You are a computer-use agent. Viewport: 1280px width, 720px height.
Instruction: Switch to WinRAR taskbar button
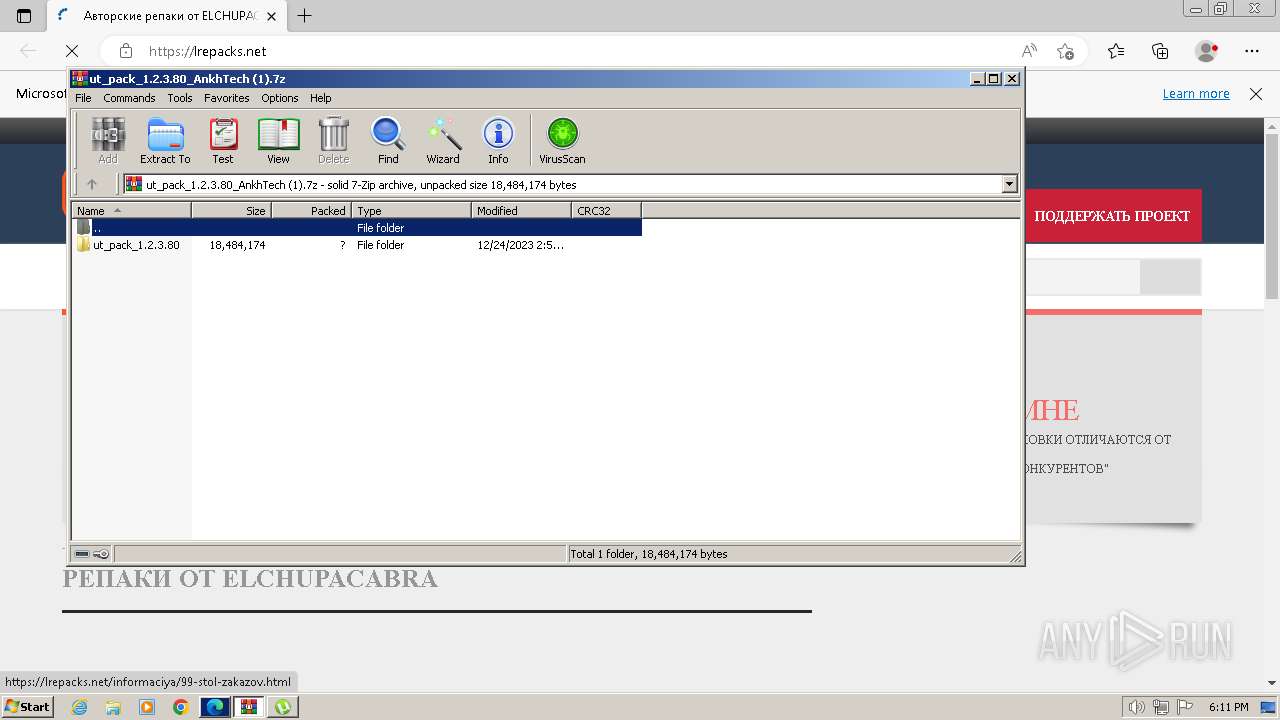click(x=249, y=707)
